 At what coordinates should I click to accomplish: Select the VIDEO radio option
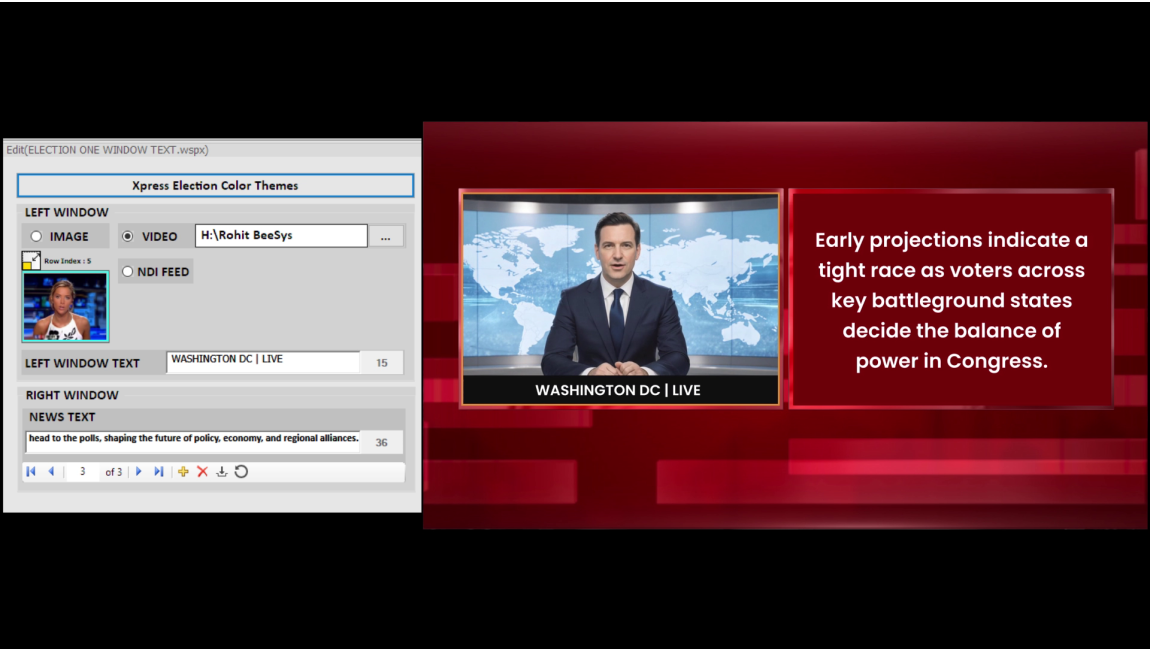127,237
